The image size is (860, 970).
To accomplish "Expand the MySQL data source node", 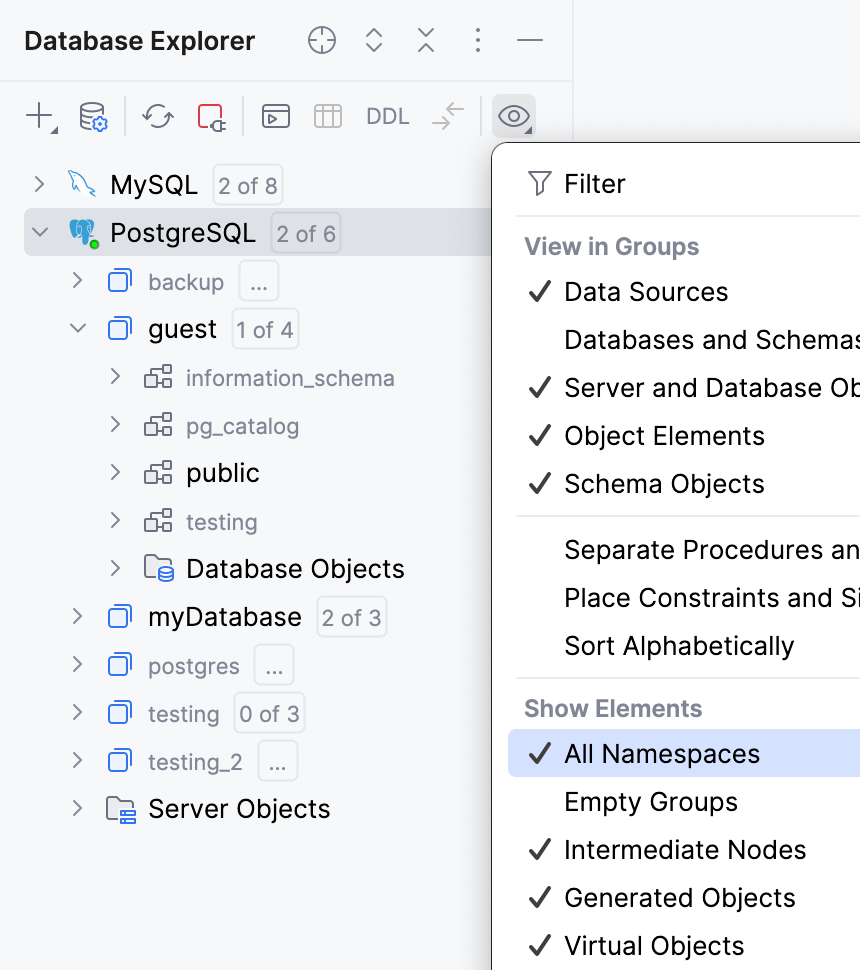I will pos(38,184).
